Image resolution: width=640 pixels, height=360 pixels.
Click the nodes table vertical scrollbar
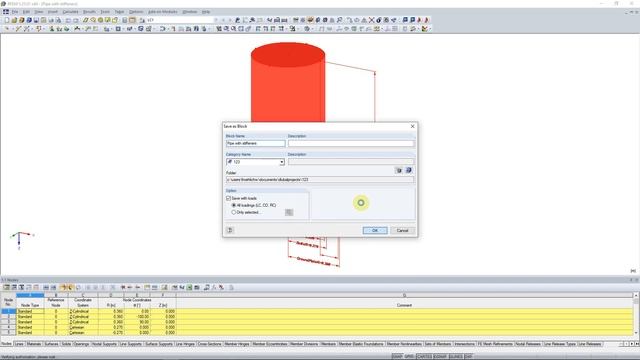(636, 314)
